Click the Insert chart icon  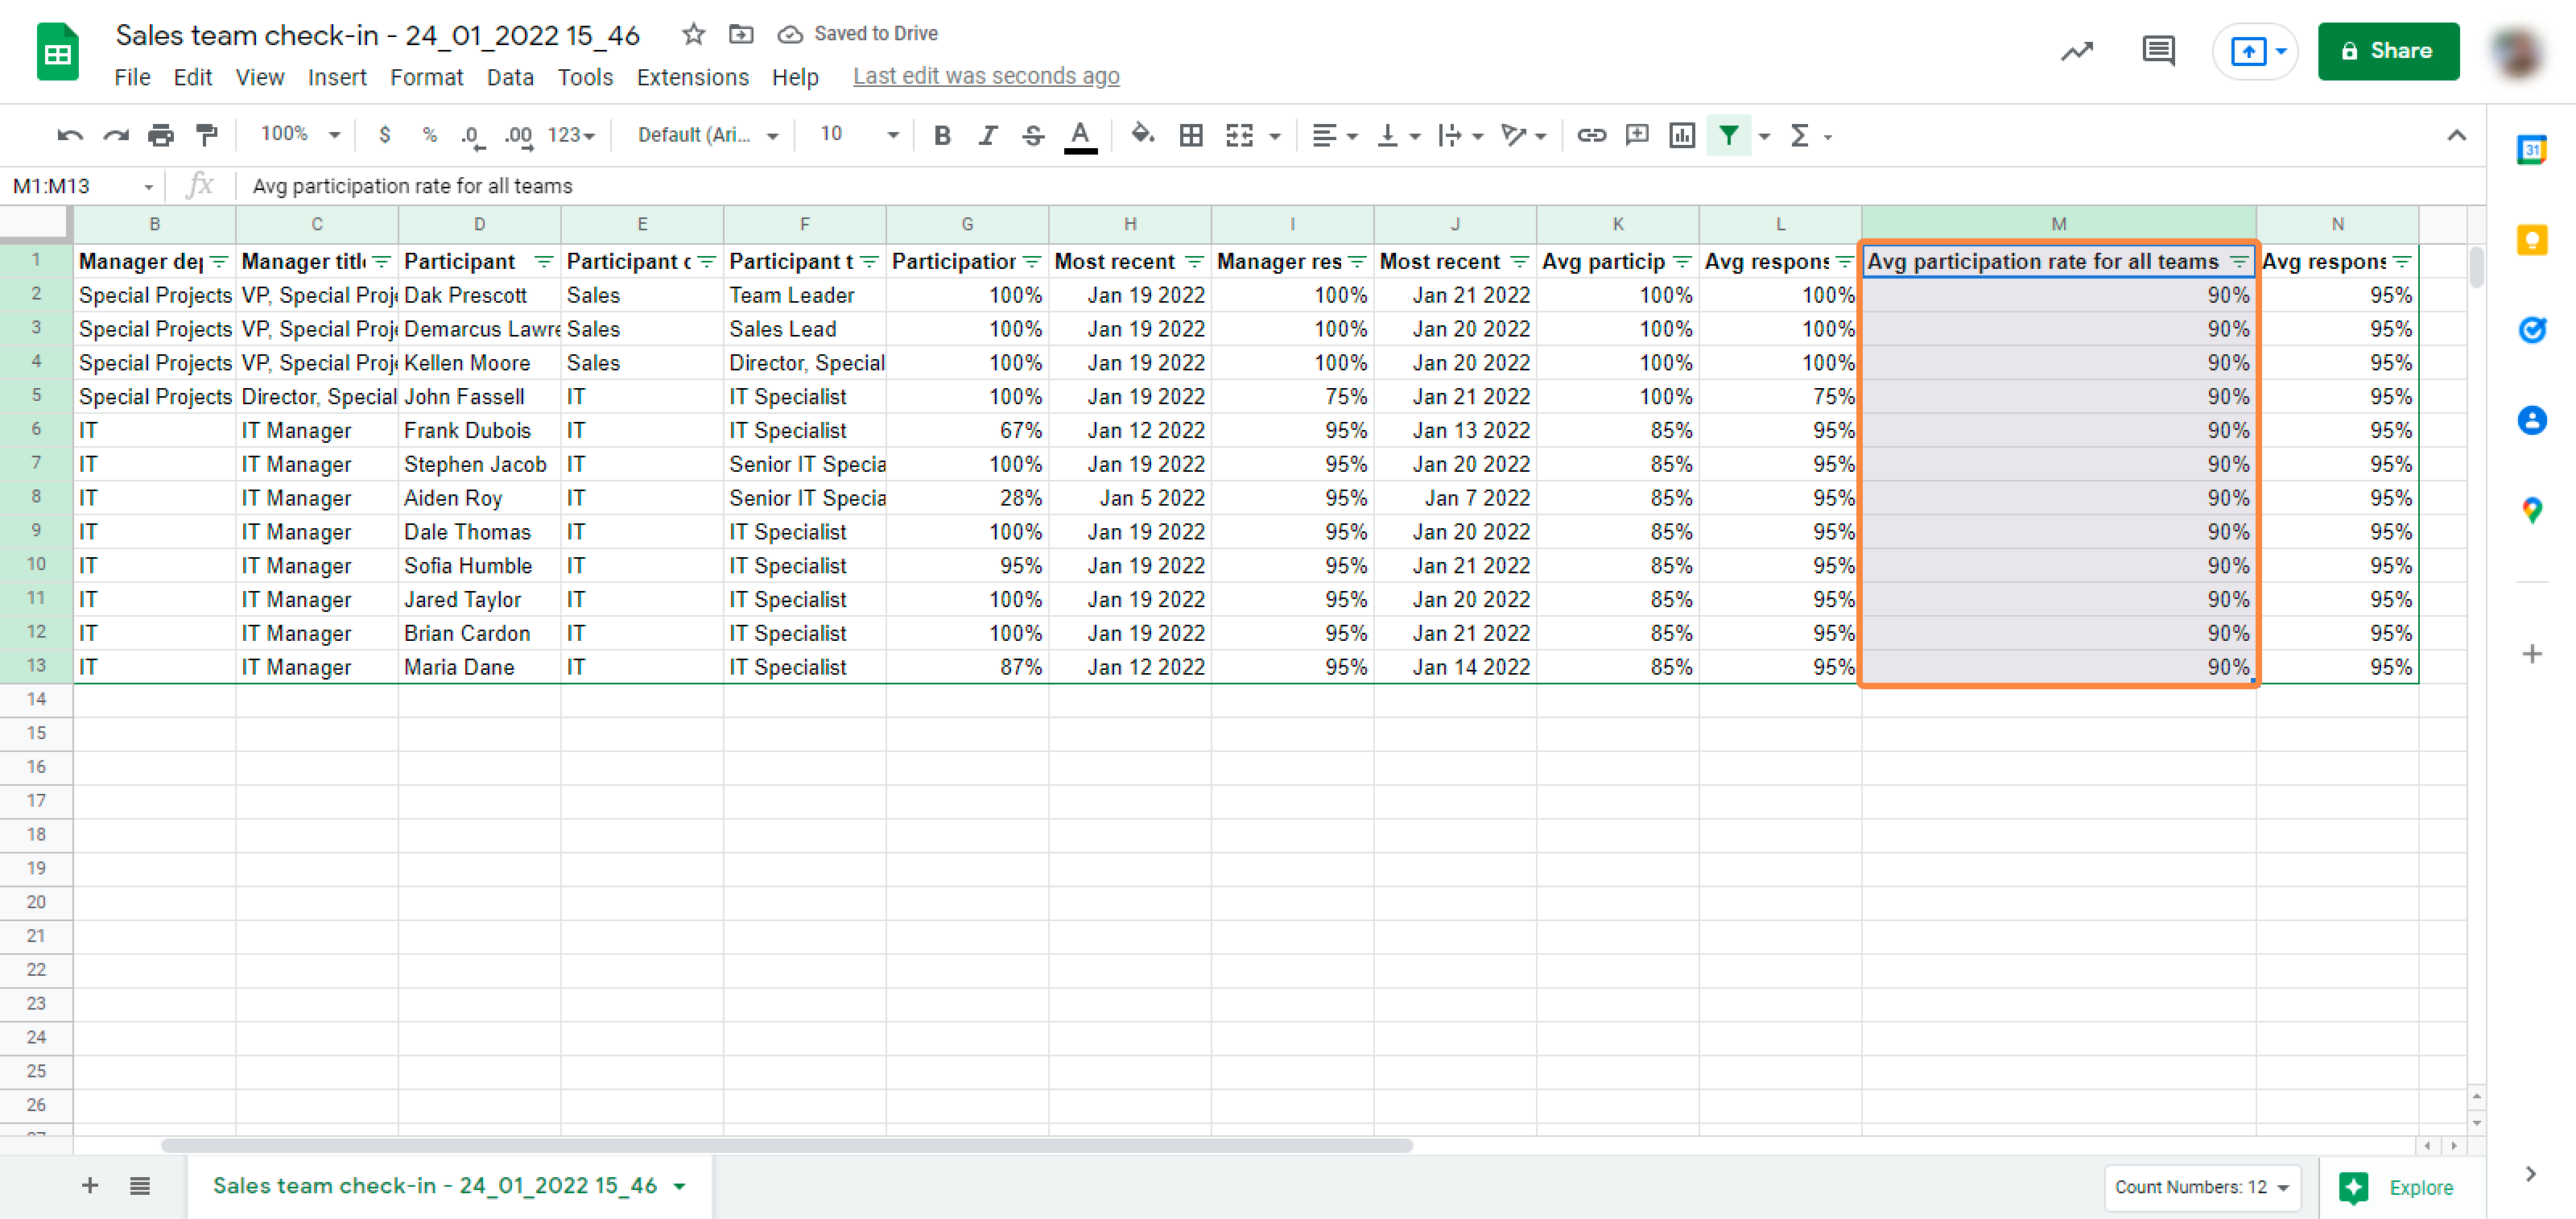(1682, 135)
